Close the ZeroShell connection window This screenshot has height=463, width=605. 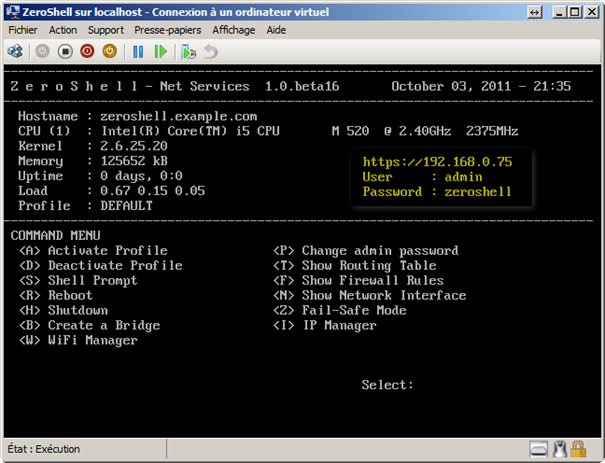591,12
